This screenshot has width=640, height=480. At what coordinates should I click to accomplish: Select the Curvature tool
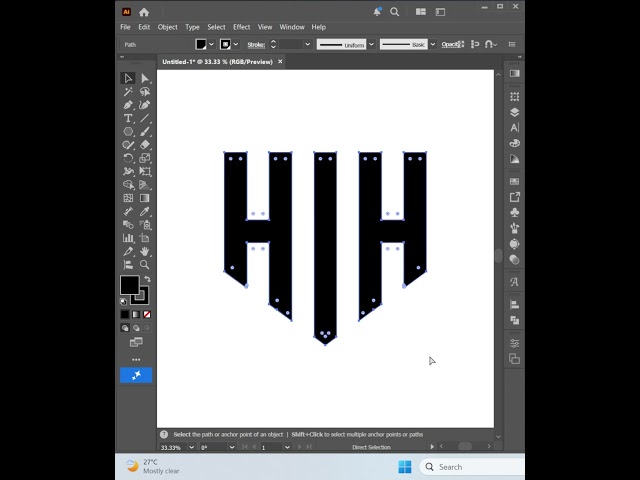[x=144, y=105]
